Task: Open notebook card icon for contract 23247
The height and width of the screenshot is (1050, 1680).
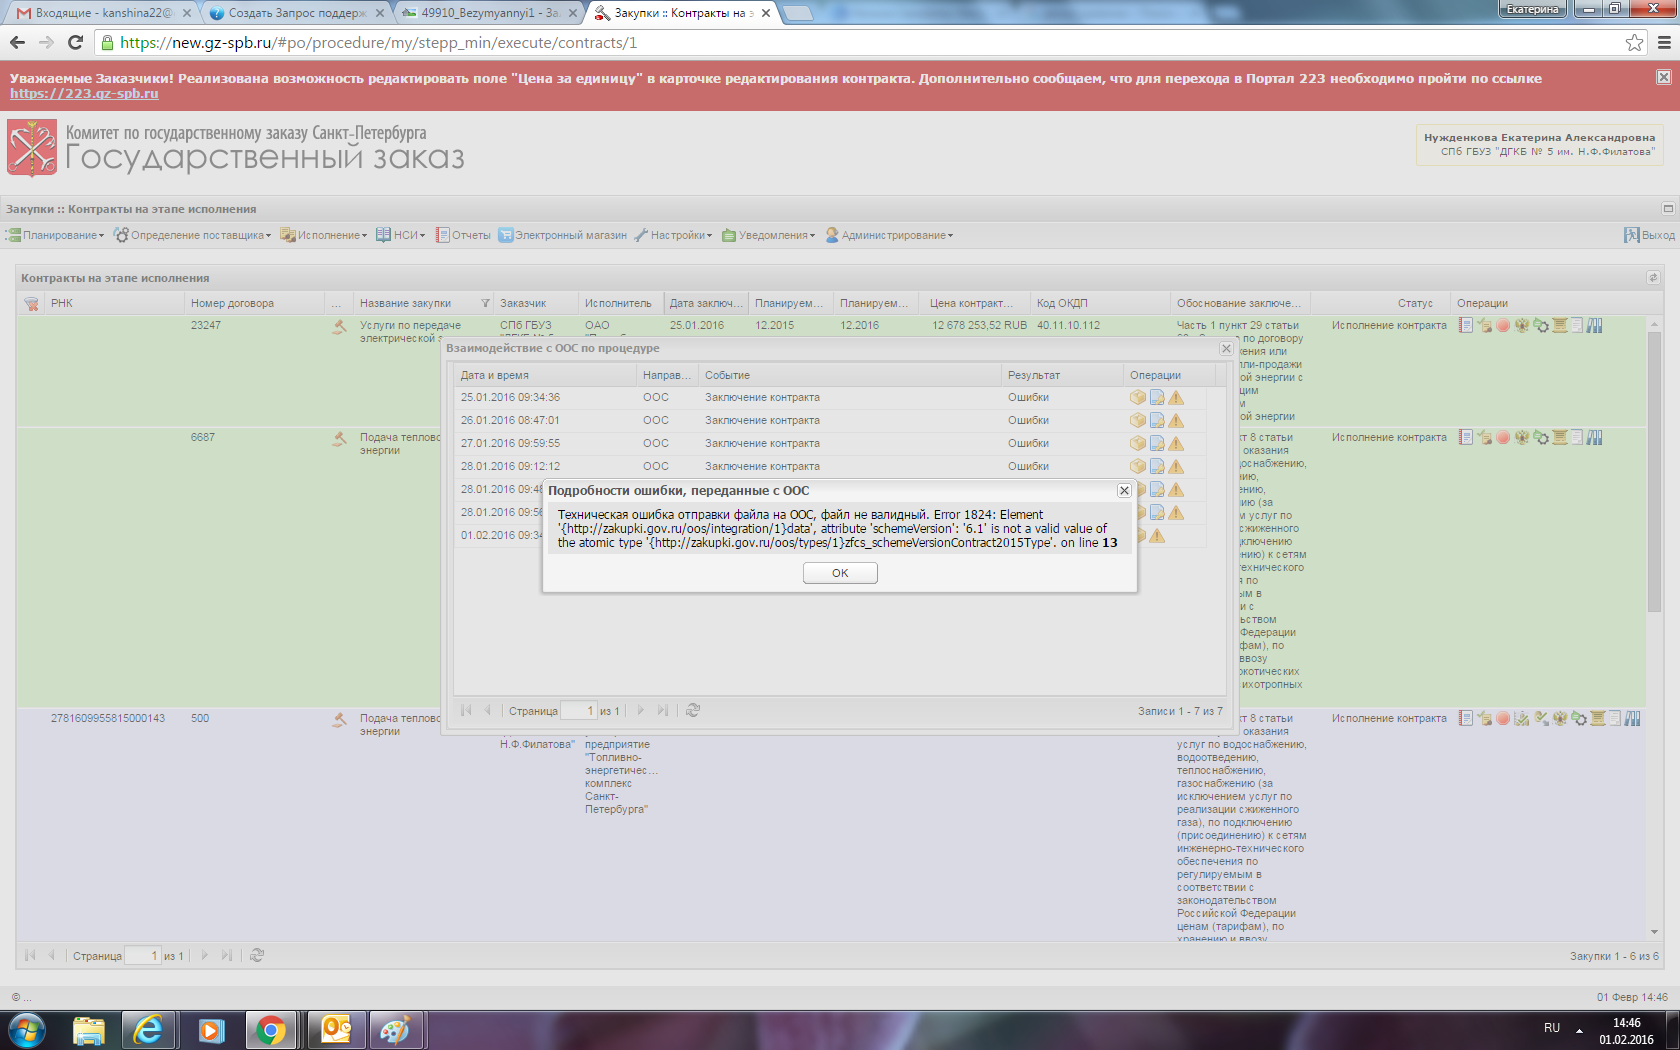Action: tap(1466, 325)
